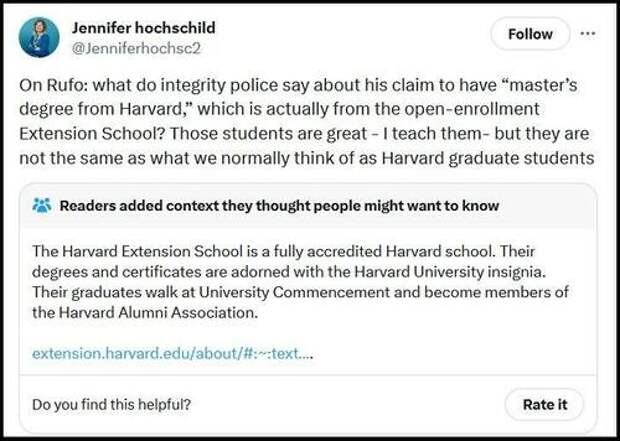Click the quoted 'master's' text in the tweet
The image size is (620, 441).
[x=544, y=85]
